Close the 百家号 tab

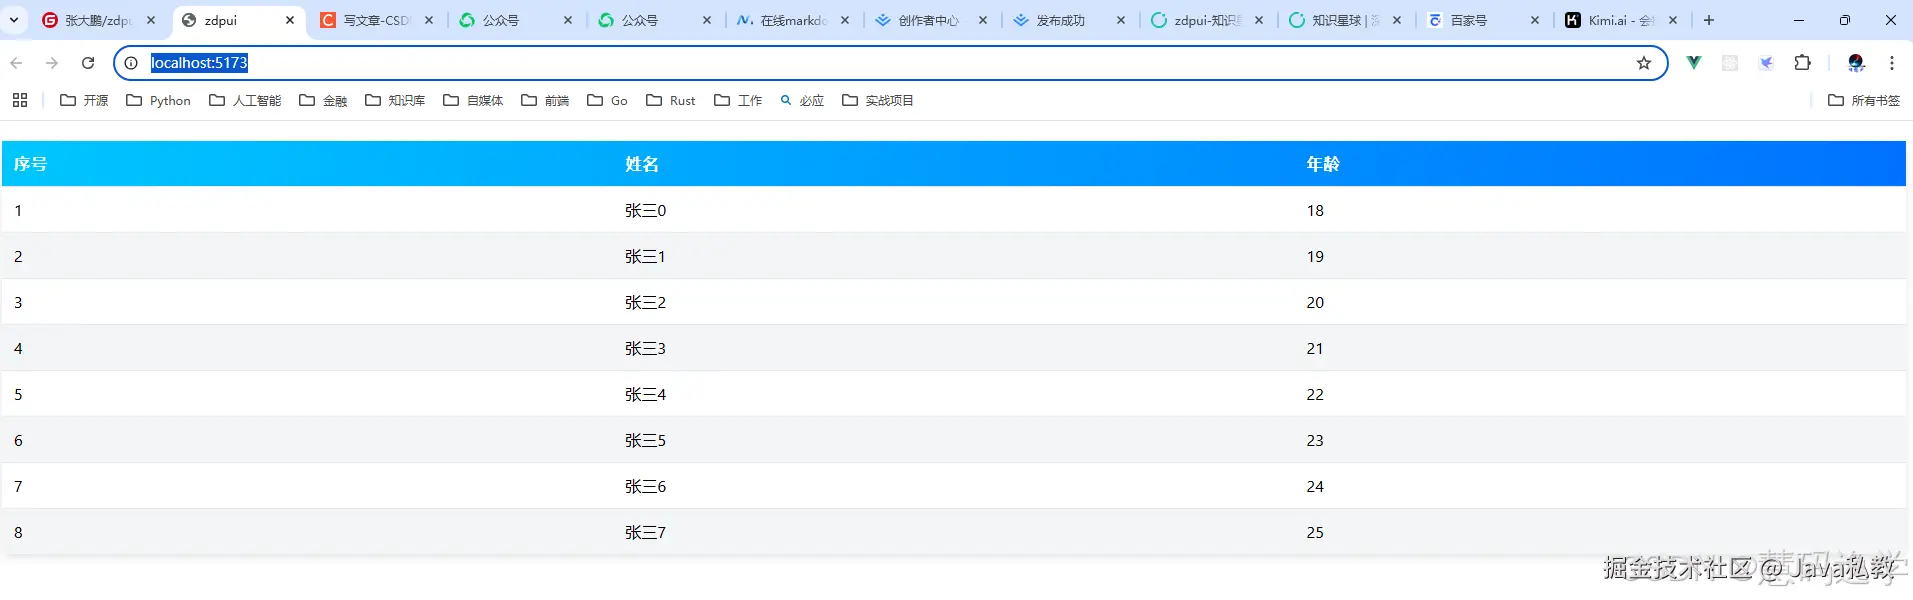click(1535, 20)
